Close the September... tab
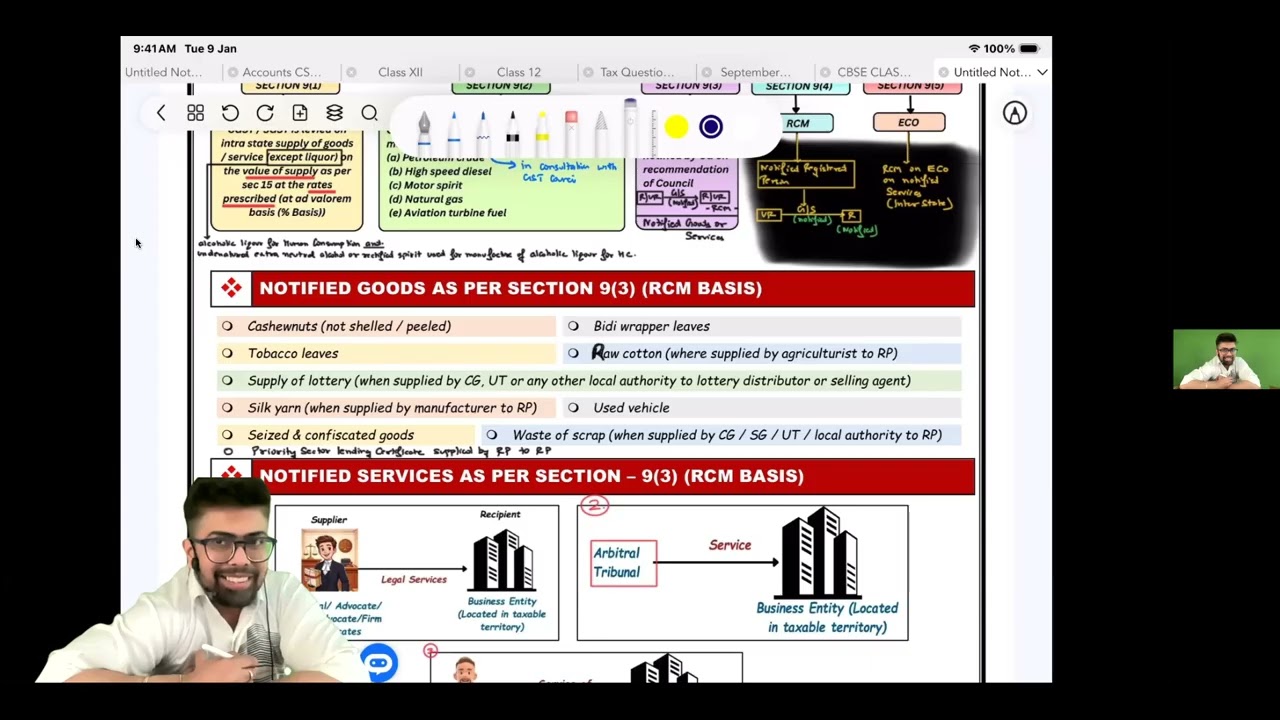 tap(706, 72)
